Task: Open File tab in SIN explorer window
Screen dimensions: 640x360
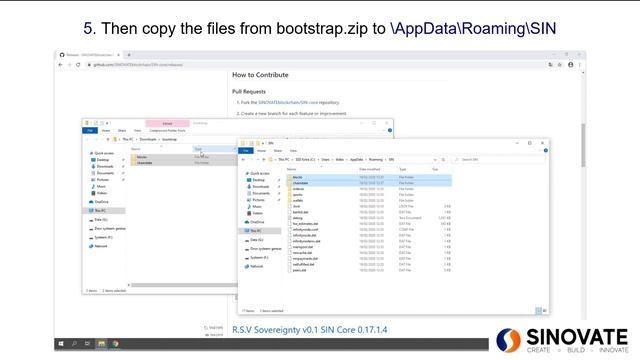Action: pyautogui.click(x=246, y=151)
